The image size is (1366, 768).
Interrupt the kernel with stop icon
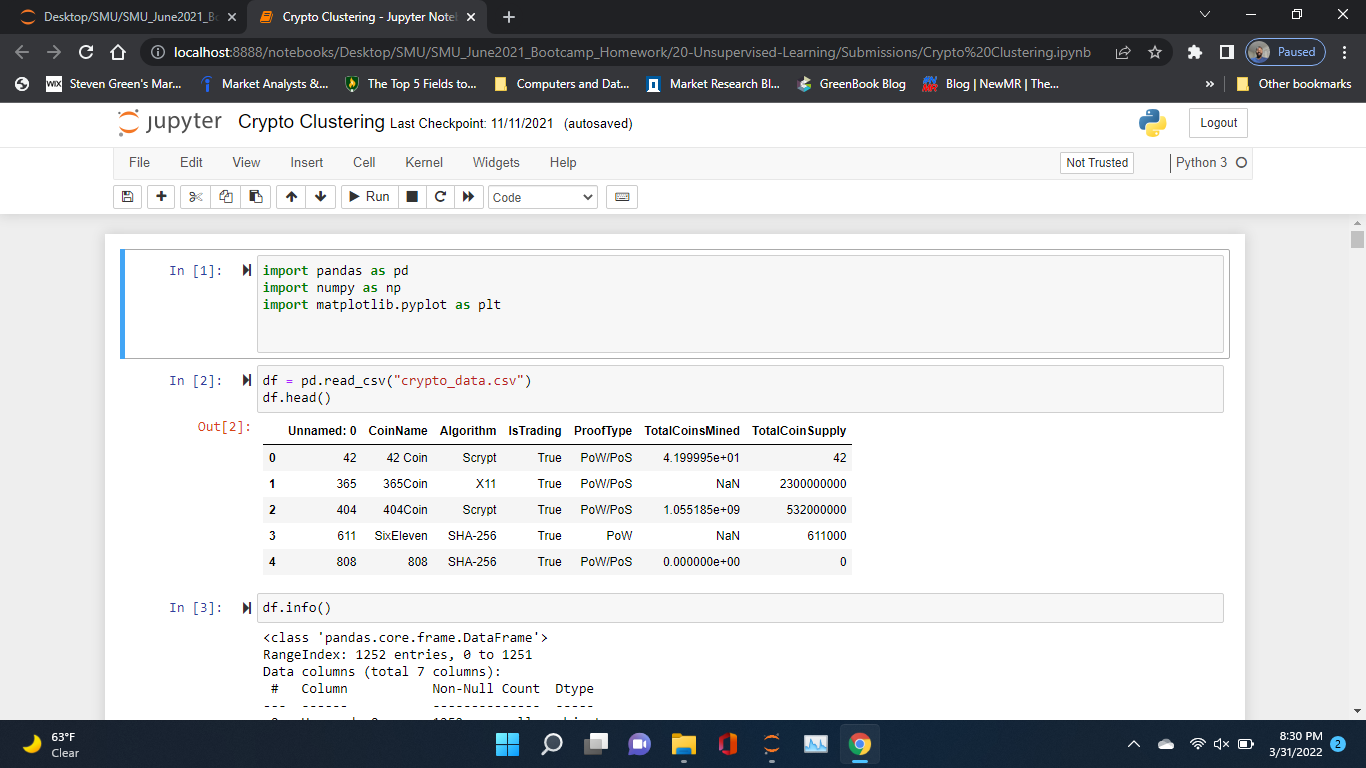click(x=411, y=197)
